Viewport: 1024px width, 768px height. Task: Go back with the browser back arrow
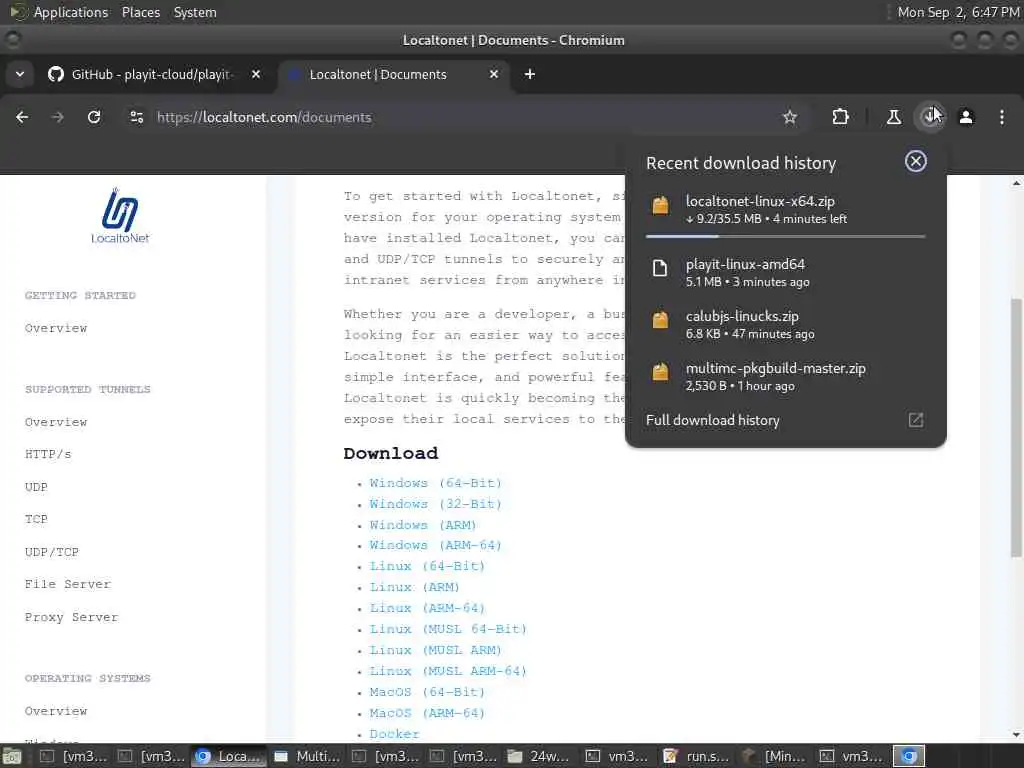[x=22, y=117]
